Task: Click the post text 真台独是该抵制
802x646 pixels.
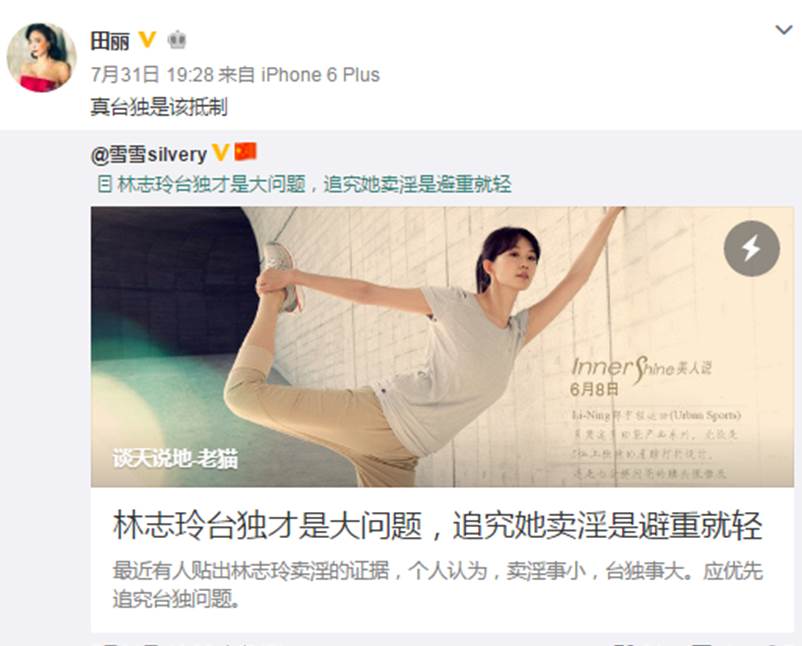Action: (x=159, y=107)
